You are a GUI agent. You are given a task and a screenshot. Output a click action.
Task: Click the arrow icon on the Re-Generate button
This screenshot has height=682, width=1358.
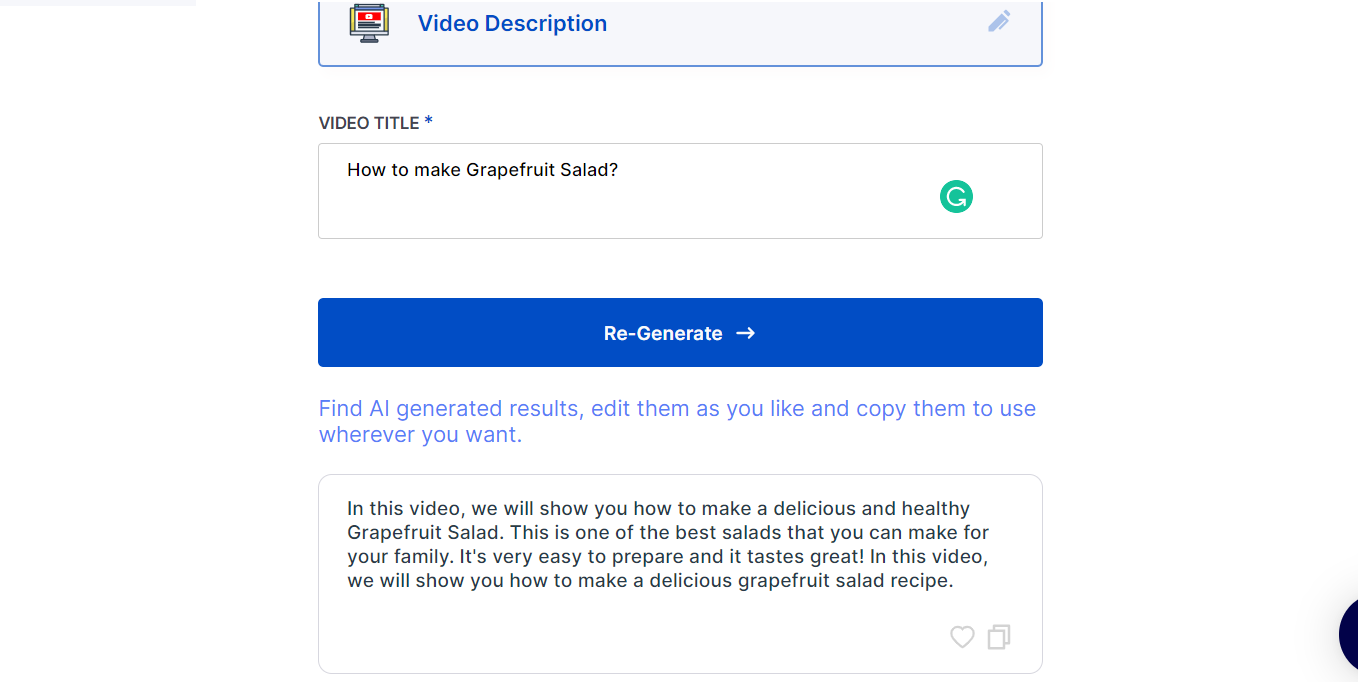click(x=745, y=333)
